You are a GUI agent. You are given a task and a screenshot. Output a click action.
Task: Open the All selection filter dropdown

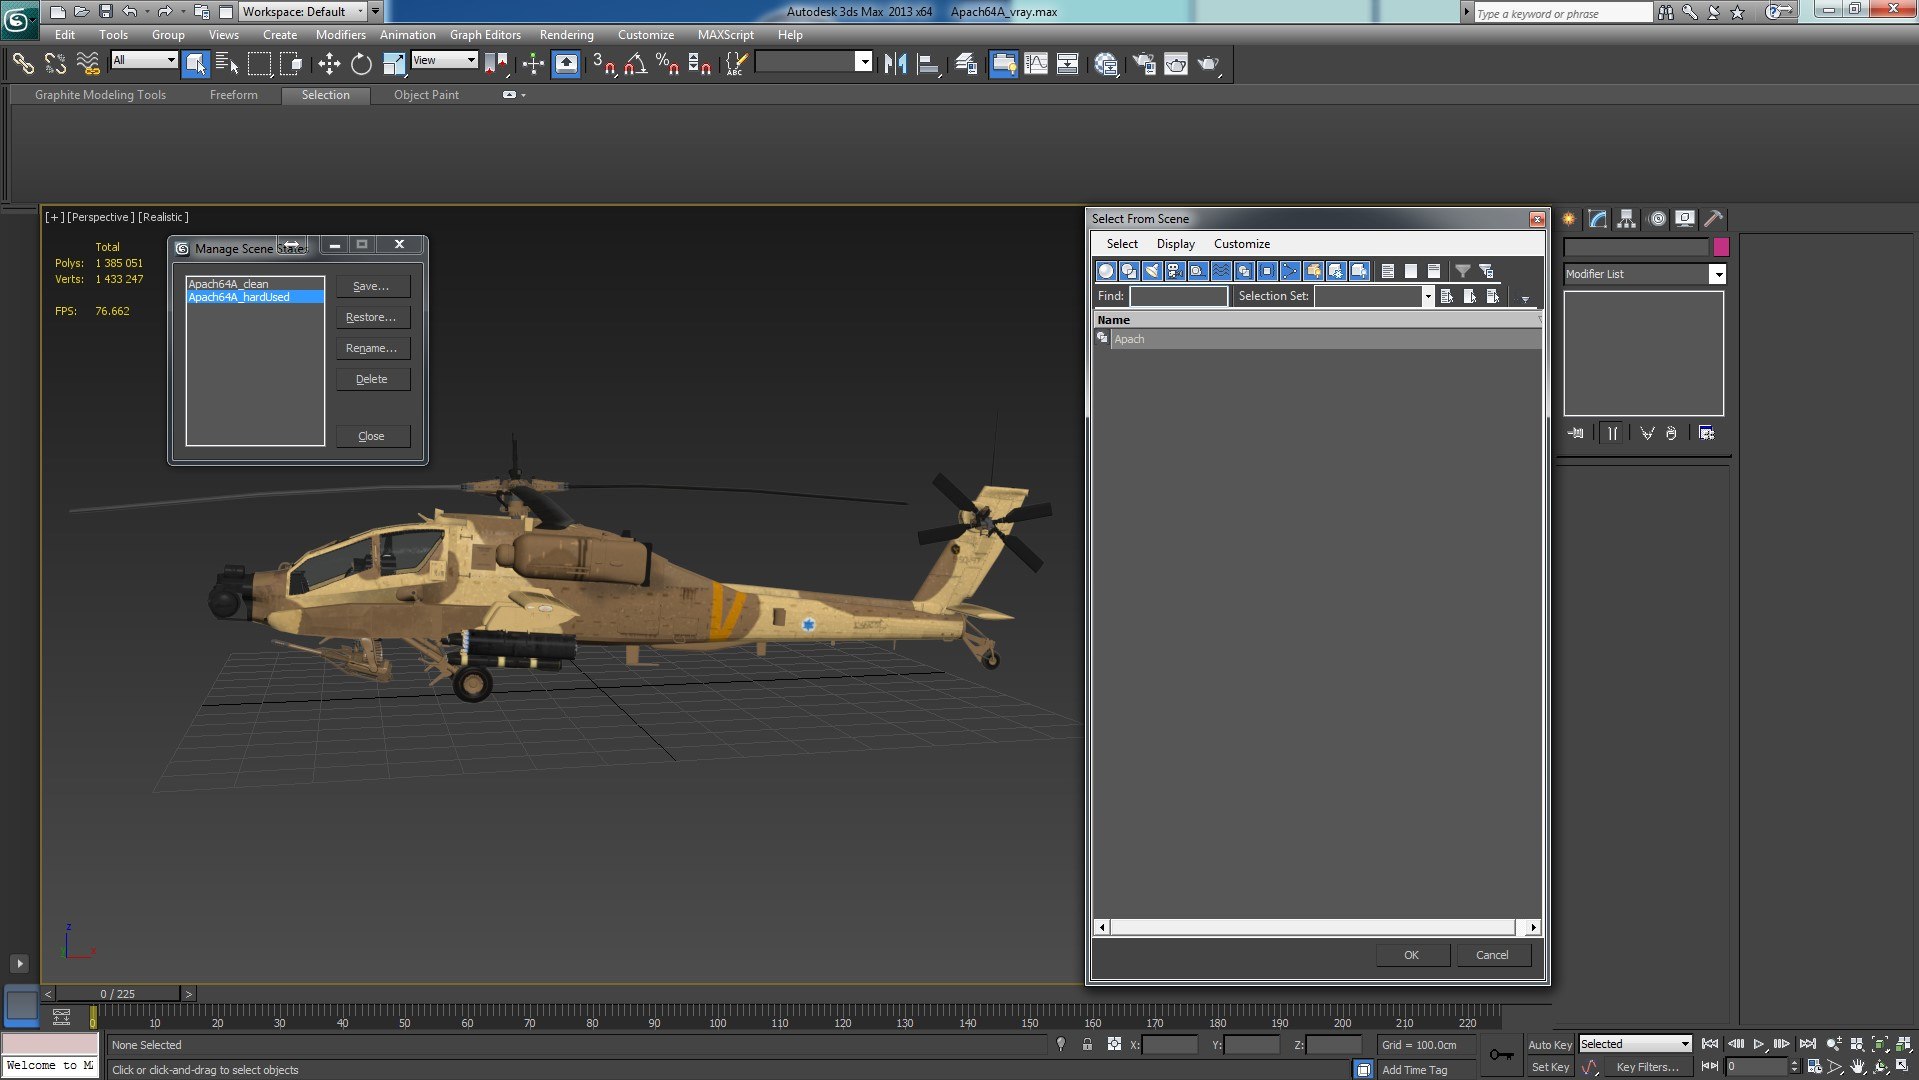tap(144, 60)
